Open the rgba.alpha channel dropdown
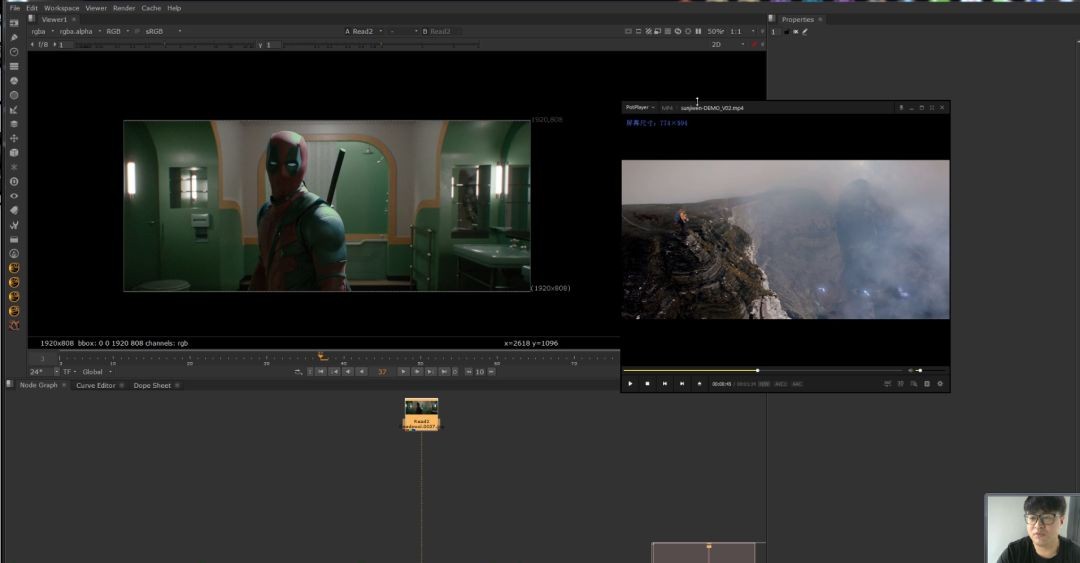 [80, 31]
